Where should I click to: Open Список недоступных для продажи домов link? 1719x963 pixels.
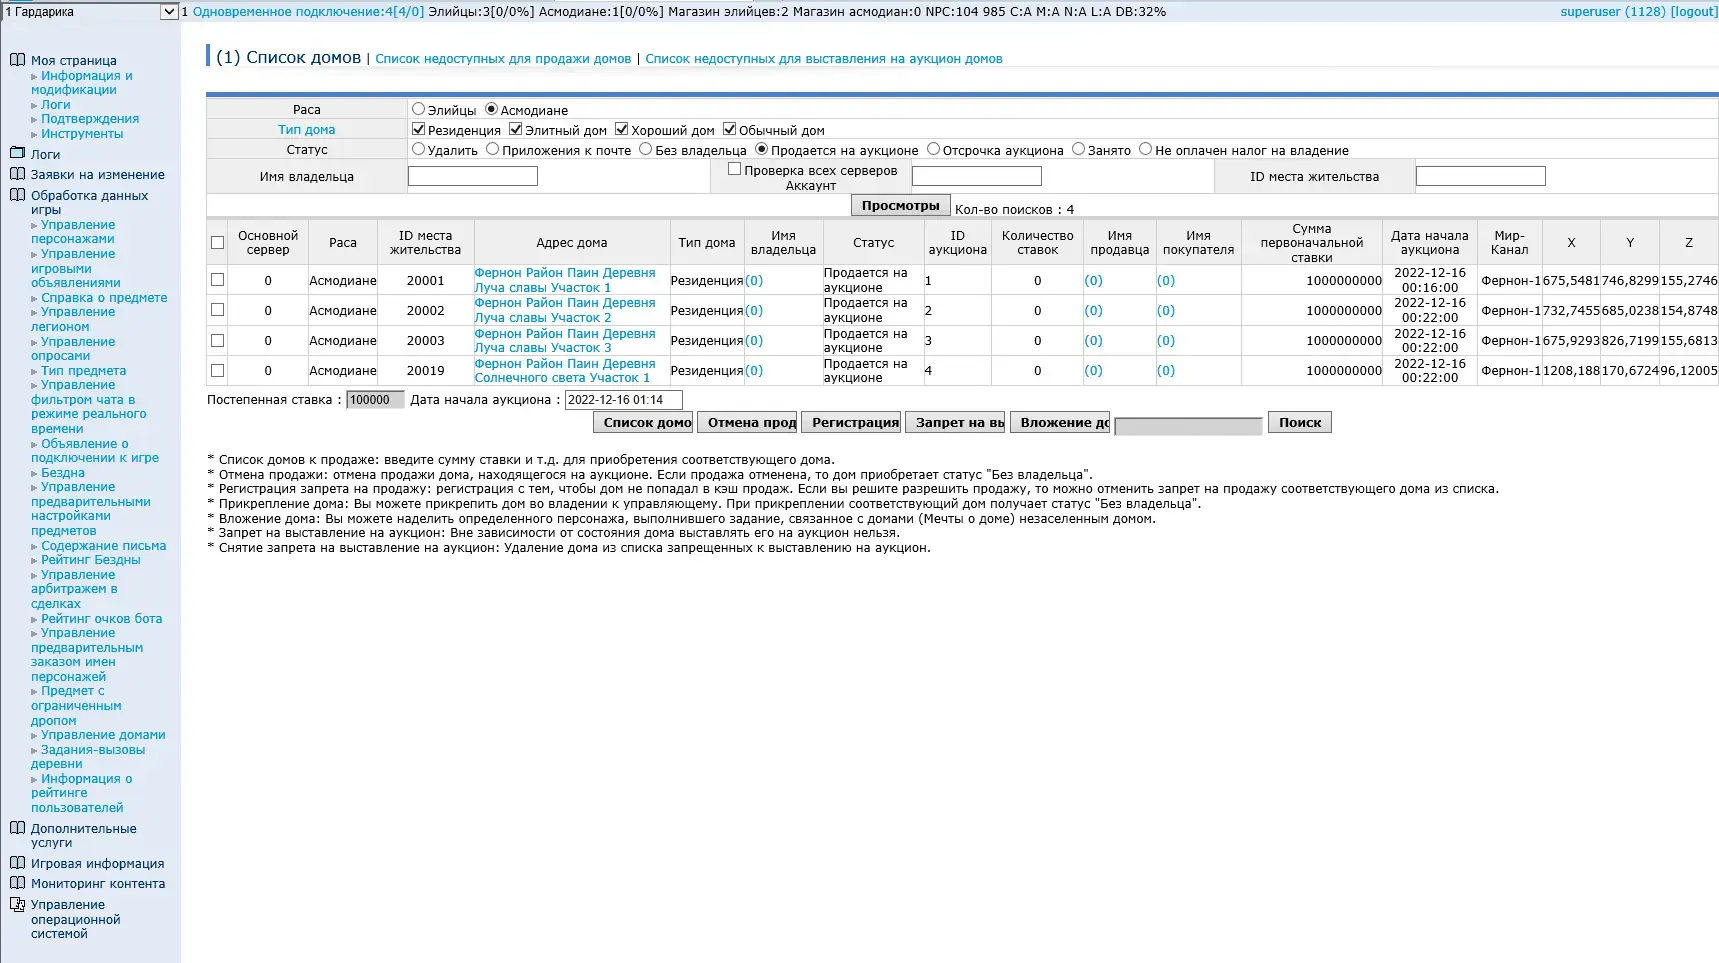click(503, 59)
